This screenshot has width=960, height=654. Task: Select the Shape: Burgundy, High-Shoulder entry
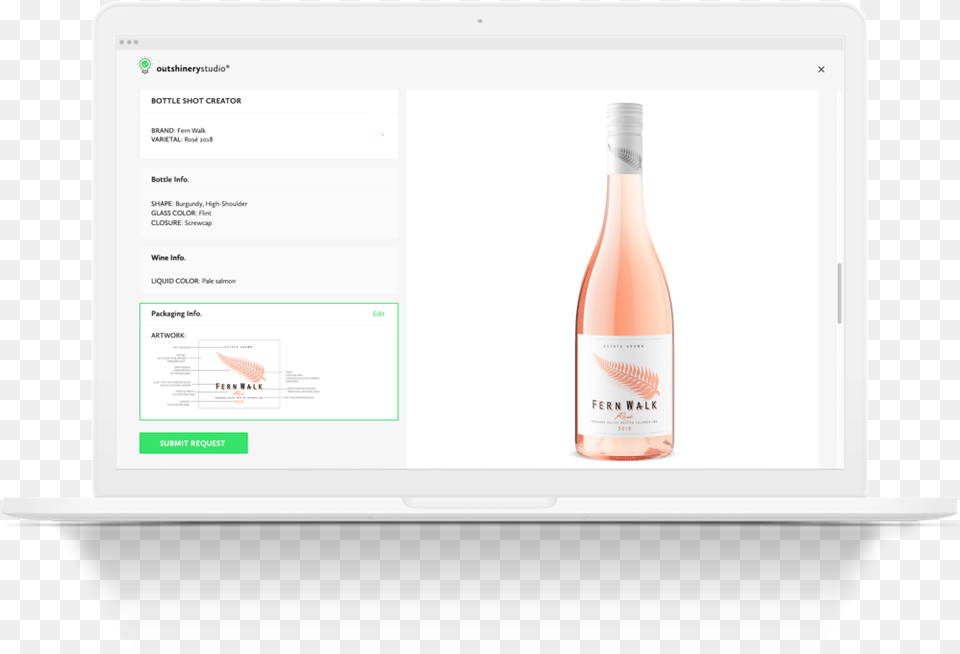(199, 204)
